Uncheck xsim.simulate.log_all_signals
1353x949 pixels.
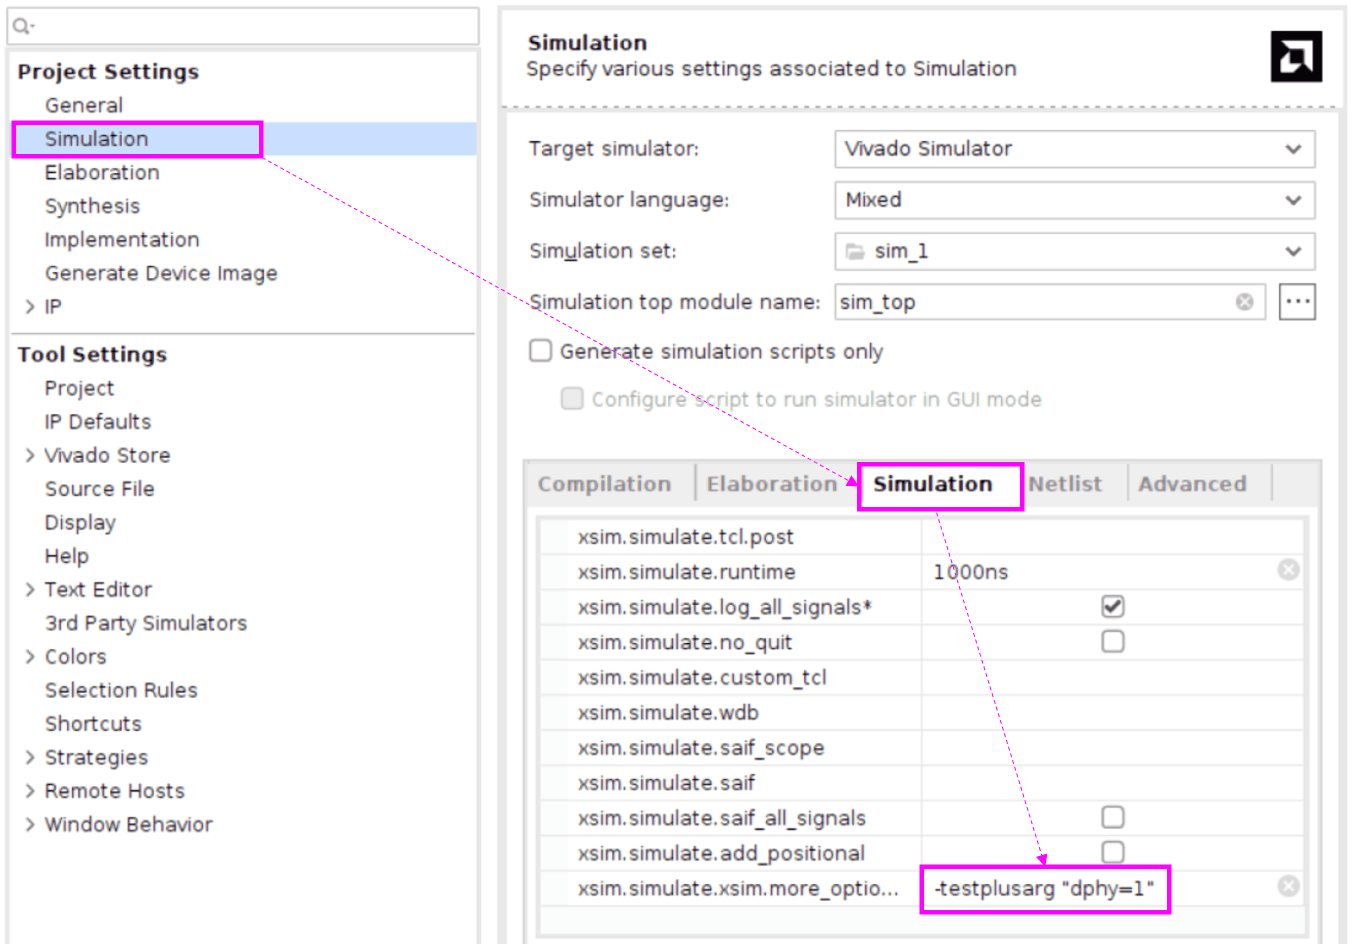(1112, 605)
